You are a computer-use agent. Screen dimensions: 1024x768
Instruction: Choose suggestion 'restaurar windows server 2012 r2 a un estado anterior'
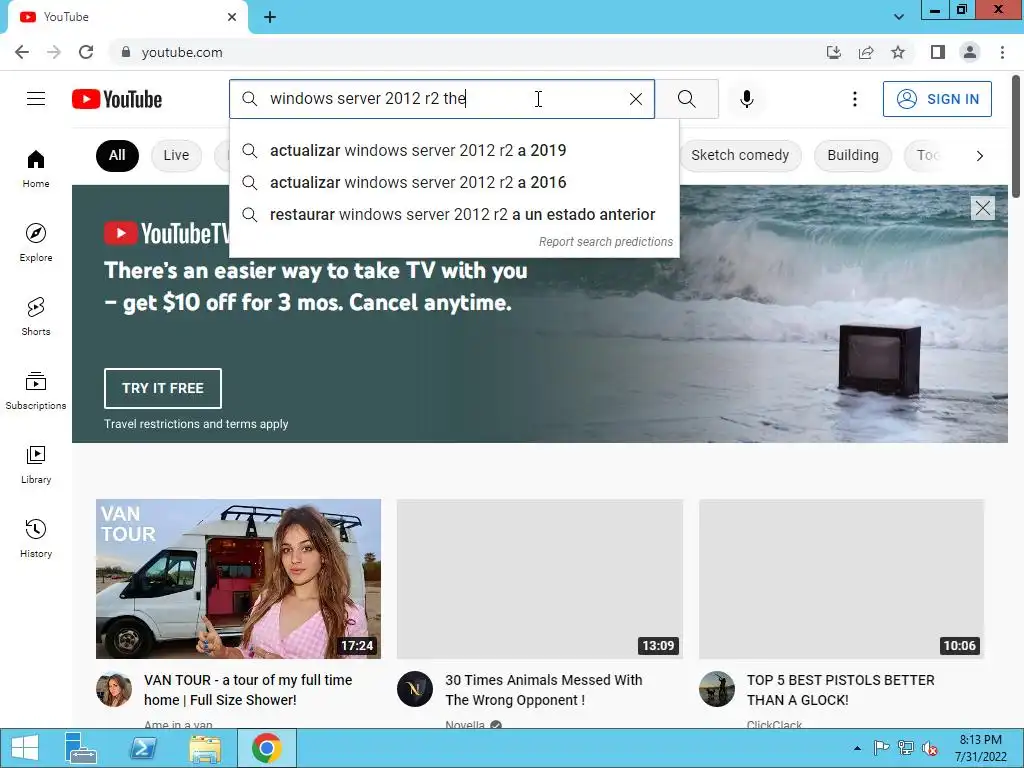[455, 214]
